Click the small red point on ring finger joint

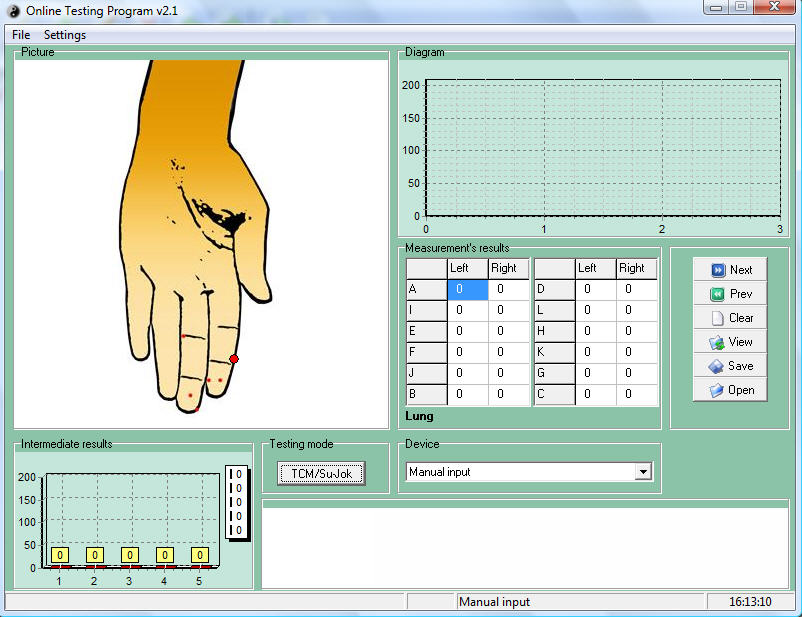click(184, 336)
